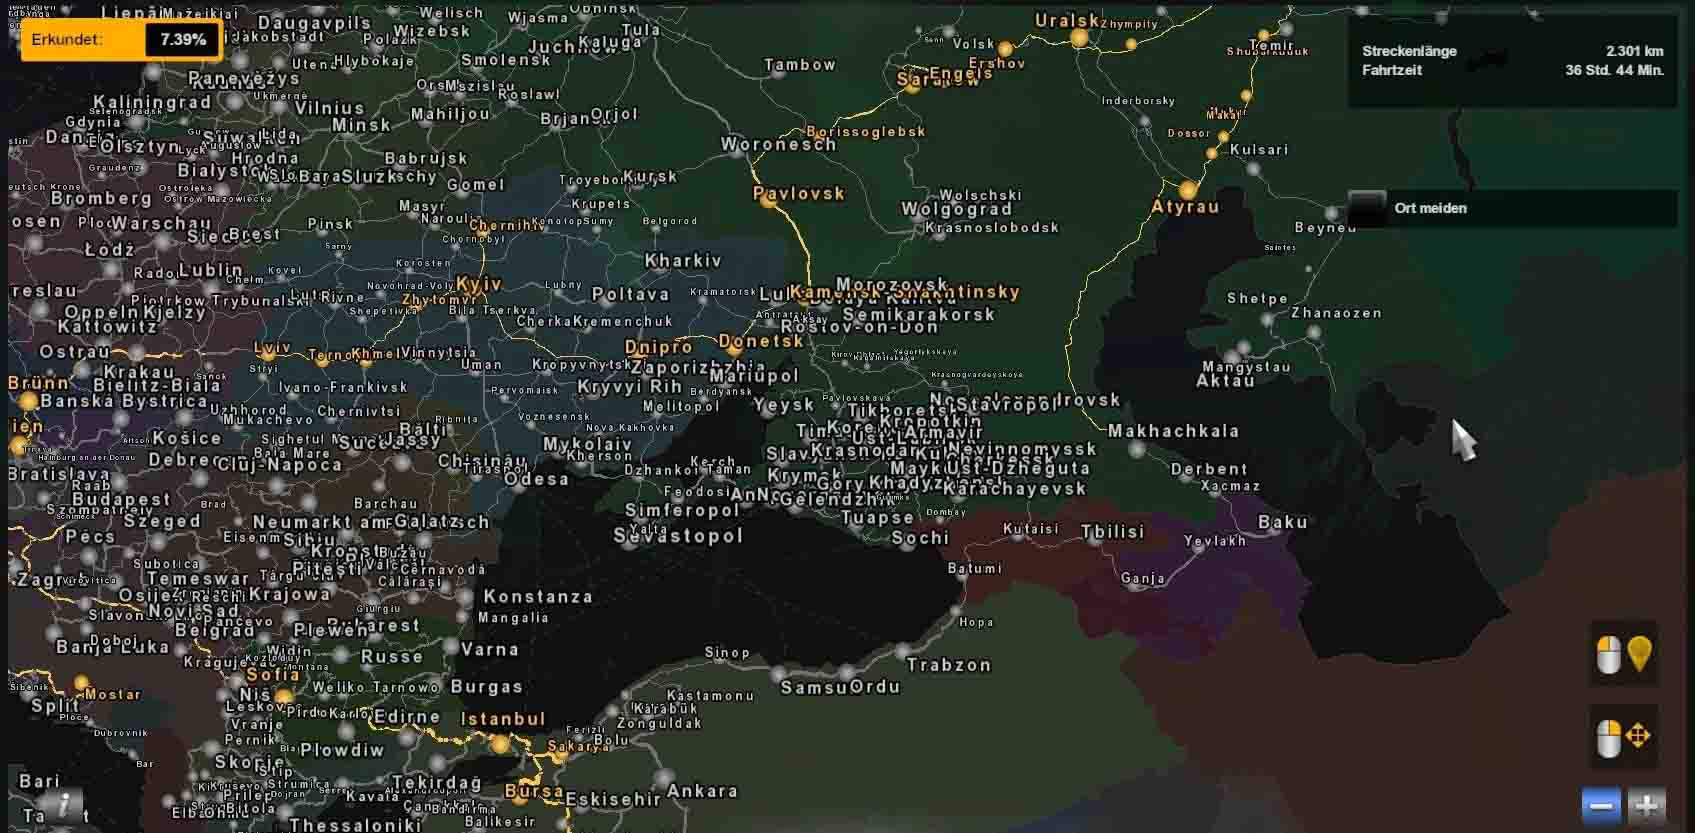Image resolution: width=1695 pixels, height=833 pixels.
Task: Click the zoom in plus button
Action: click(1647, 806)
